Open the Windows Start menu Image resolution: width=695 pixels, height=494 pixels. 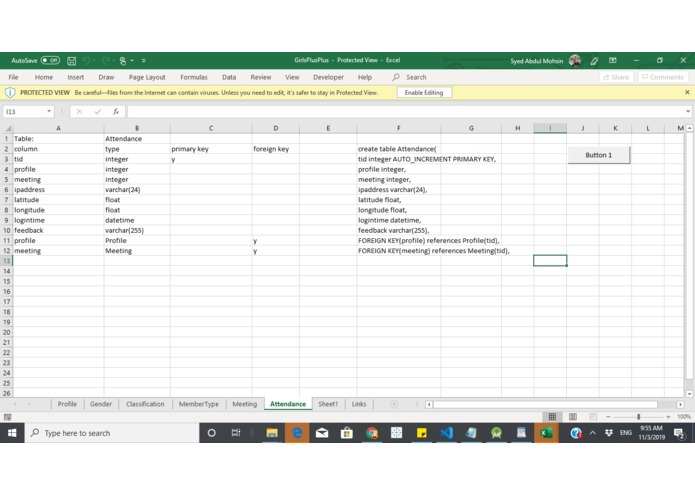(x=12, y=433)
